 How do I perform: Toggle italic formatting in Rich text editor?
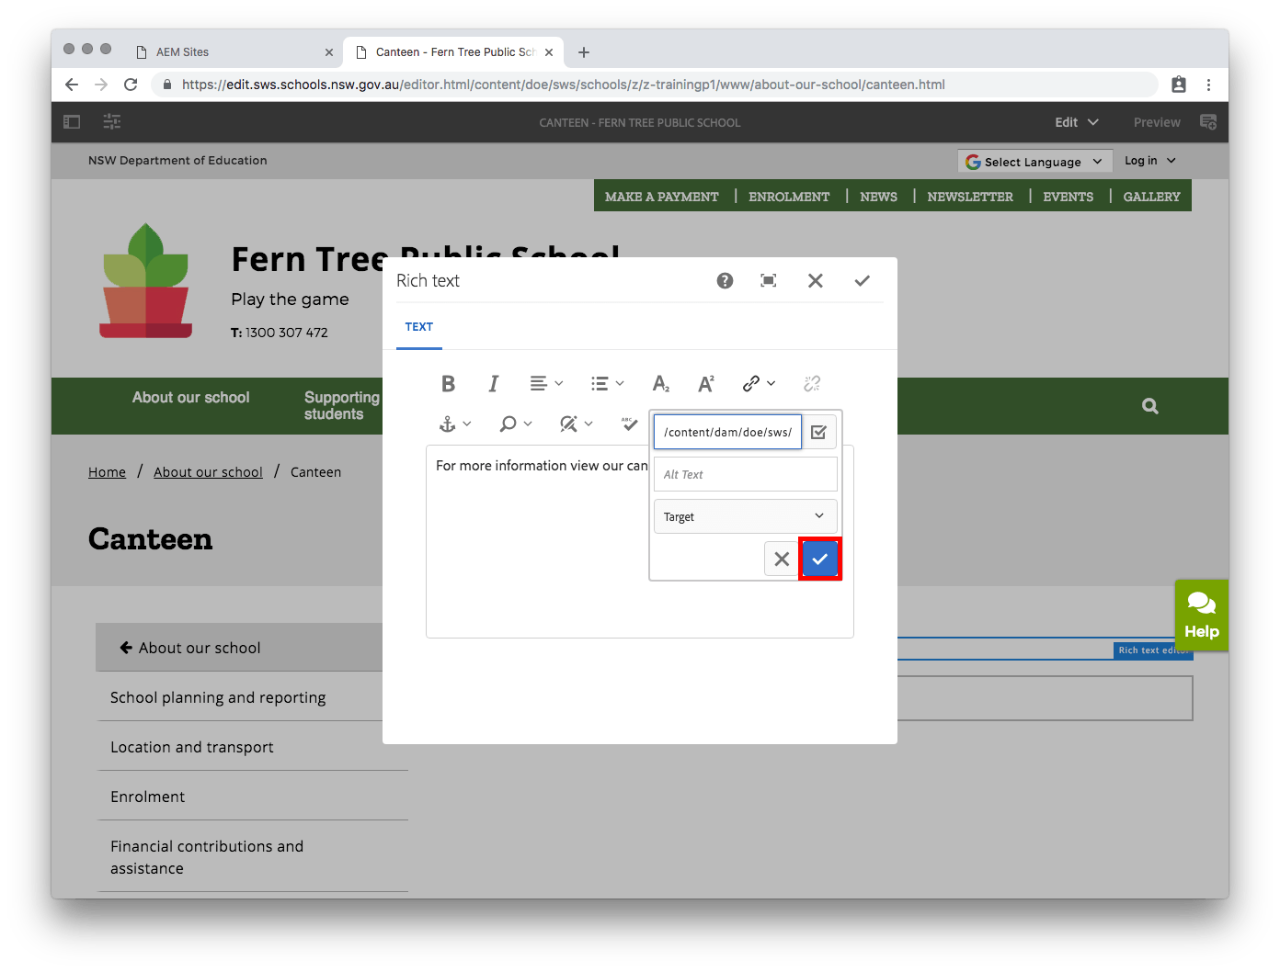tap(493, 384)
